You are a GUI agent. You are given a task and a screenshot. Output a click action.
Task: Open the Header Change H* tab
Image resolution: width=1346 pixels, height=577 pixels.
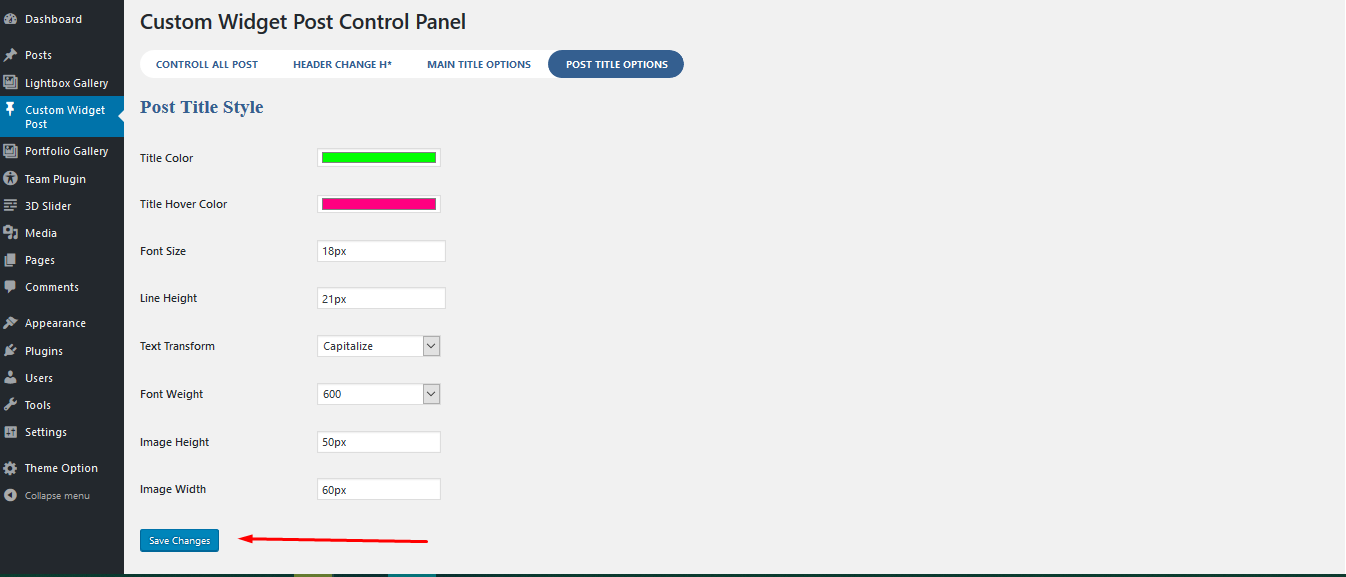pyautogui.click(x=342, y=64)
